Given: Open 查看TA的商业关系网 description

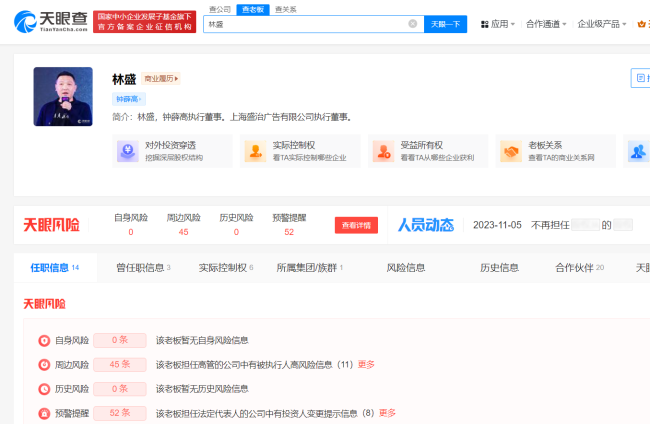Looking at the screenshot, I should coord(561,157).
